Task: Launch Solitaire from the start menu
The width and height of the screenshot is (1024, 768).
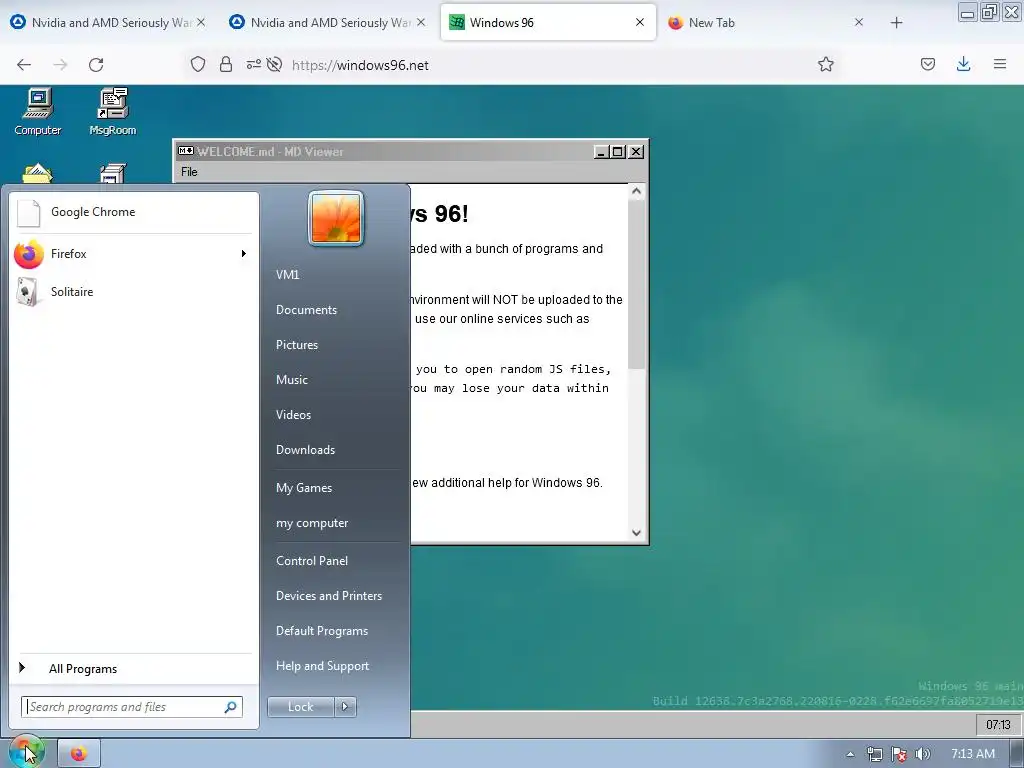Action: 133,291
